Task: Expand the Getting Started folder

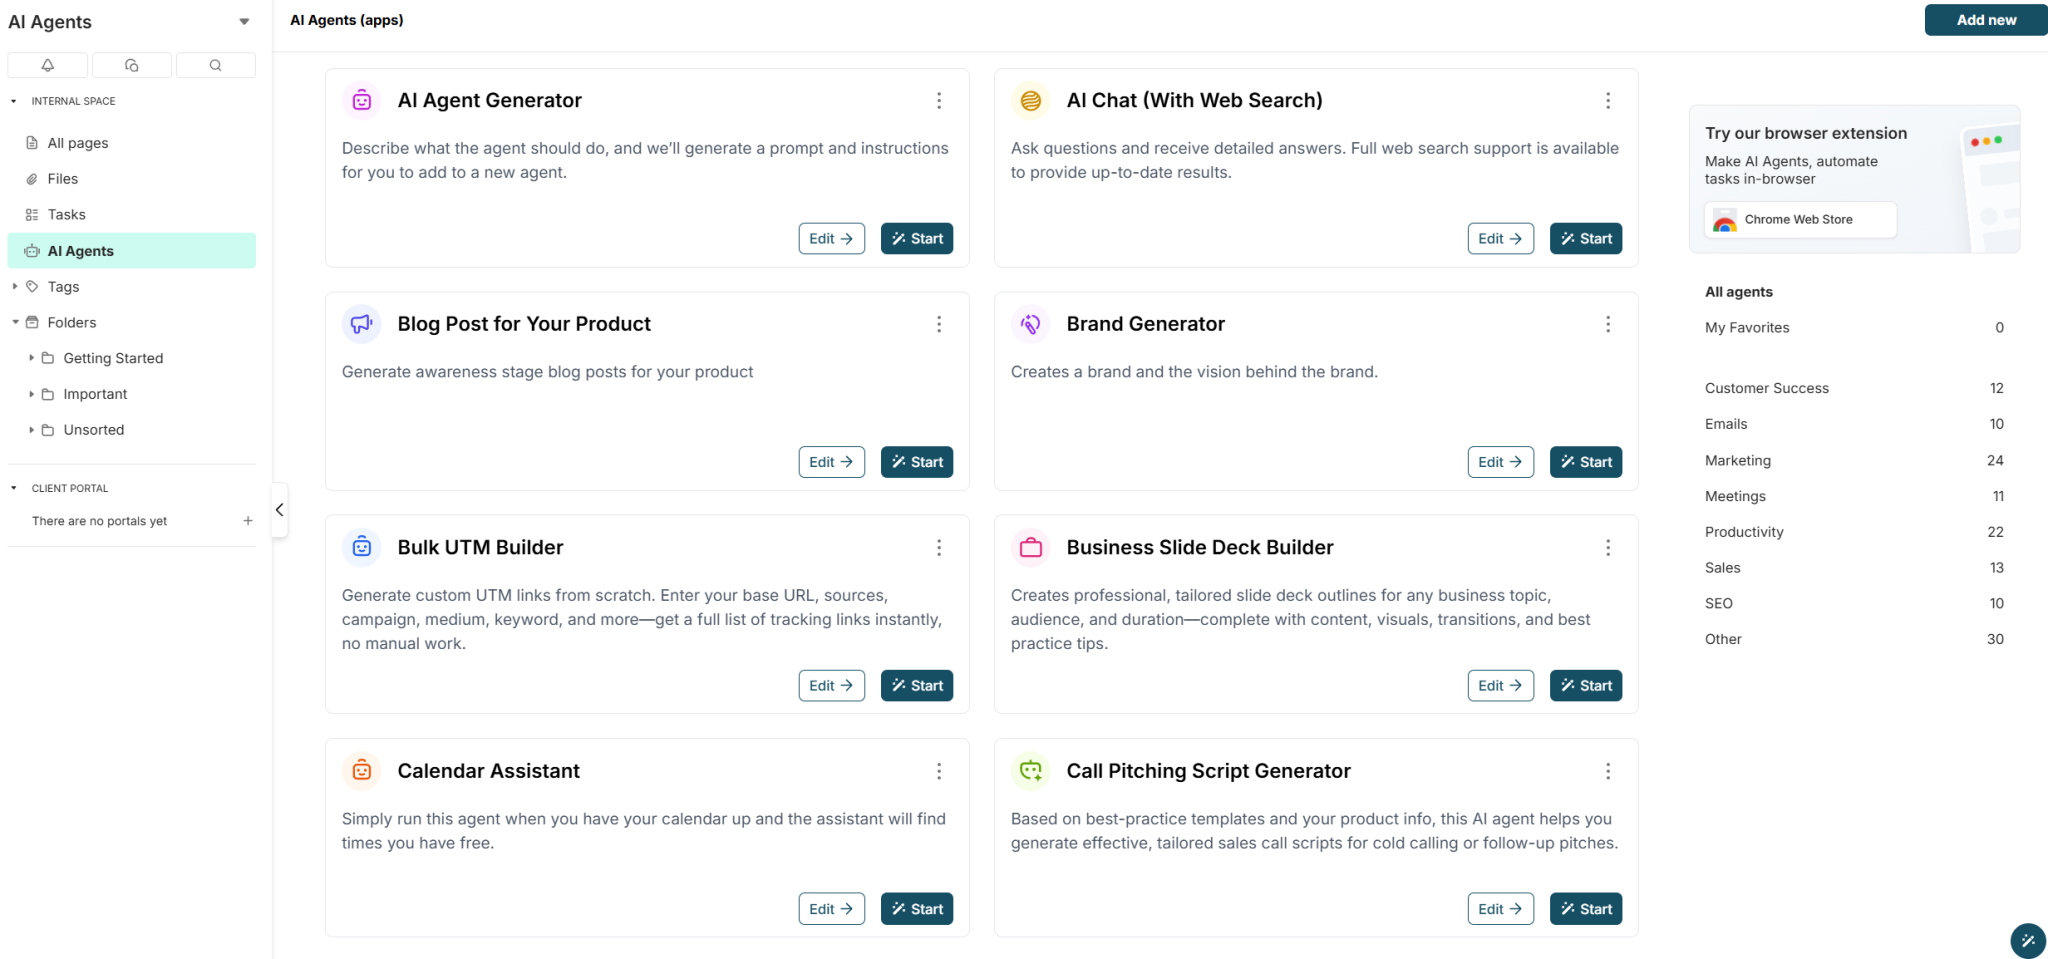Action: click(x=31, y=357)
